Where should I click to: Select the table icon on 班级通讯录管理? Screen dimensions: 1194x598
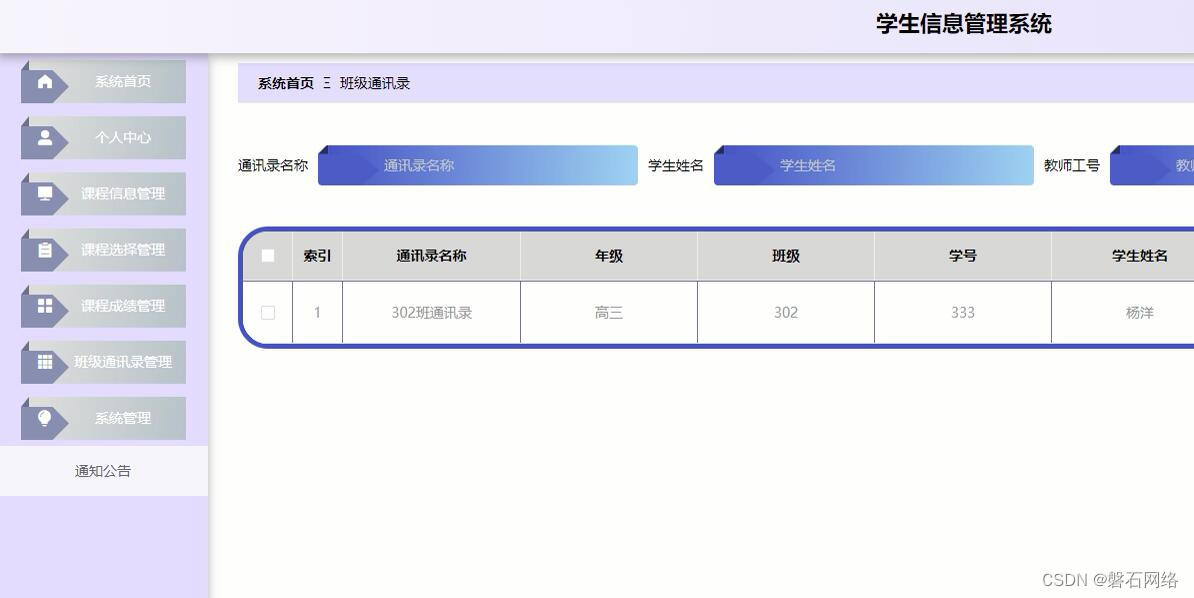click(x=44, y=363)
